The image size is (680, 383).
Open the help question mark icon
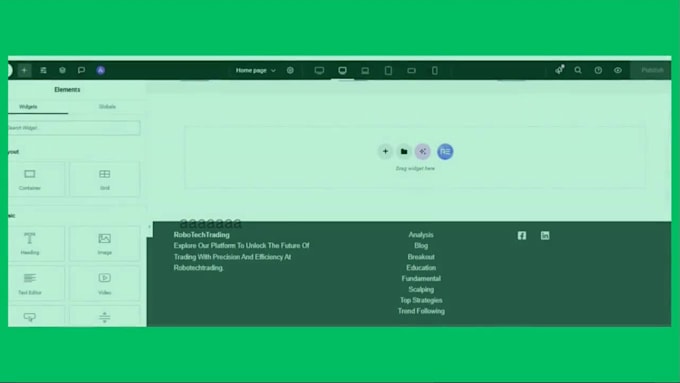click(x=598, y=70)
